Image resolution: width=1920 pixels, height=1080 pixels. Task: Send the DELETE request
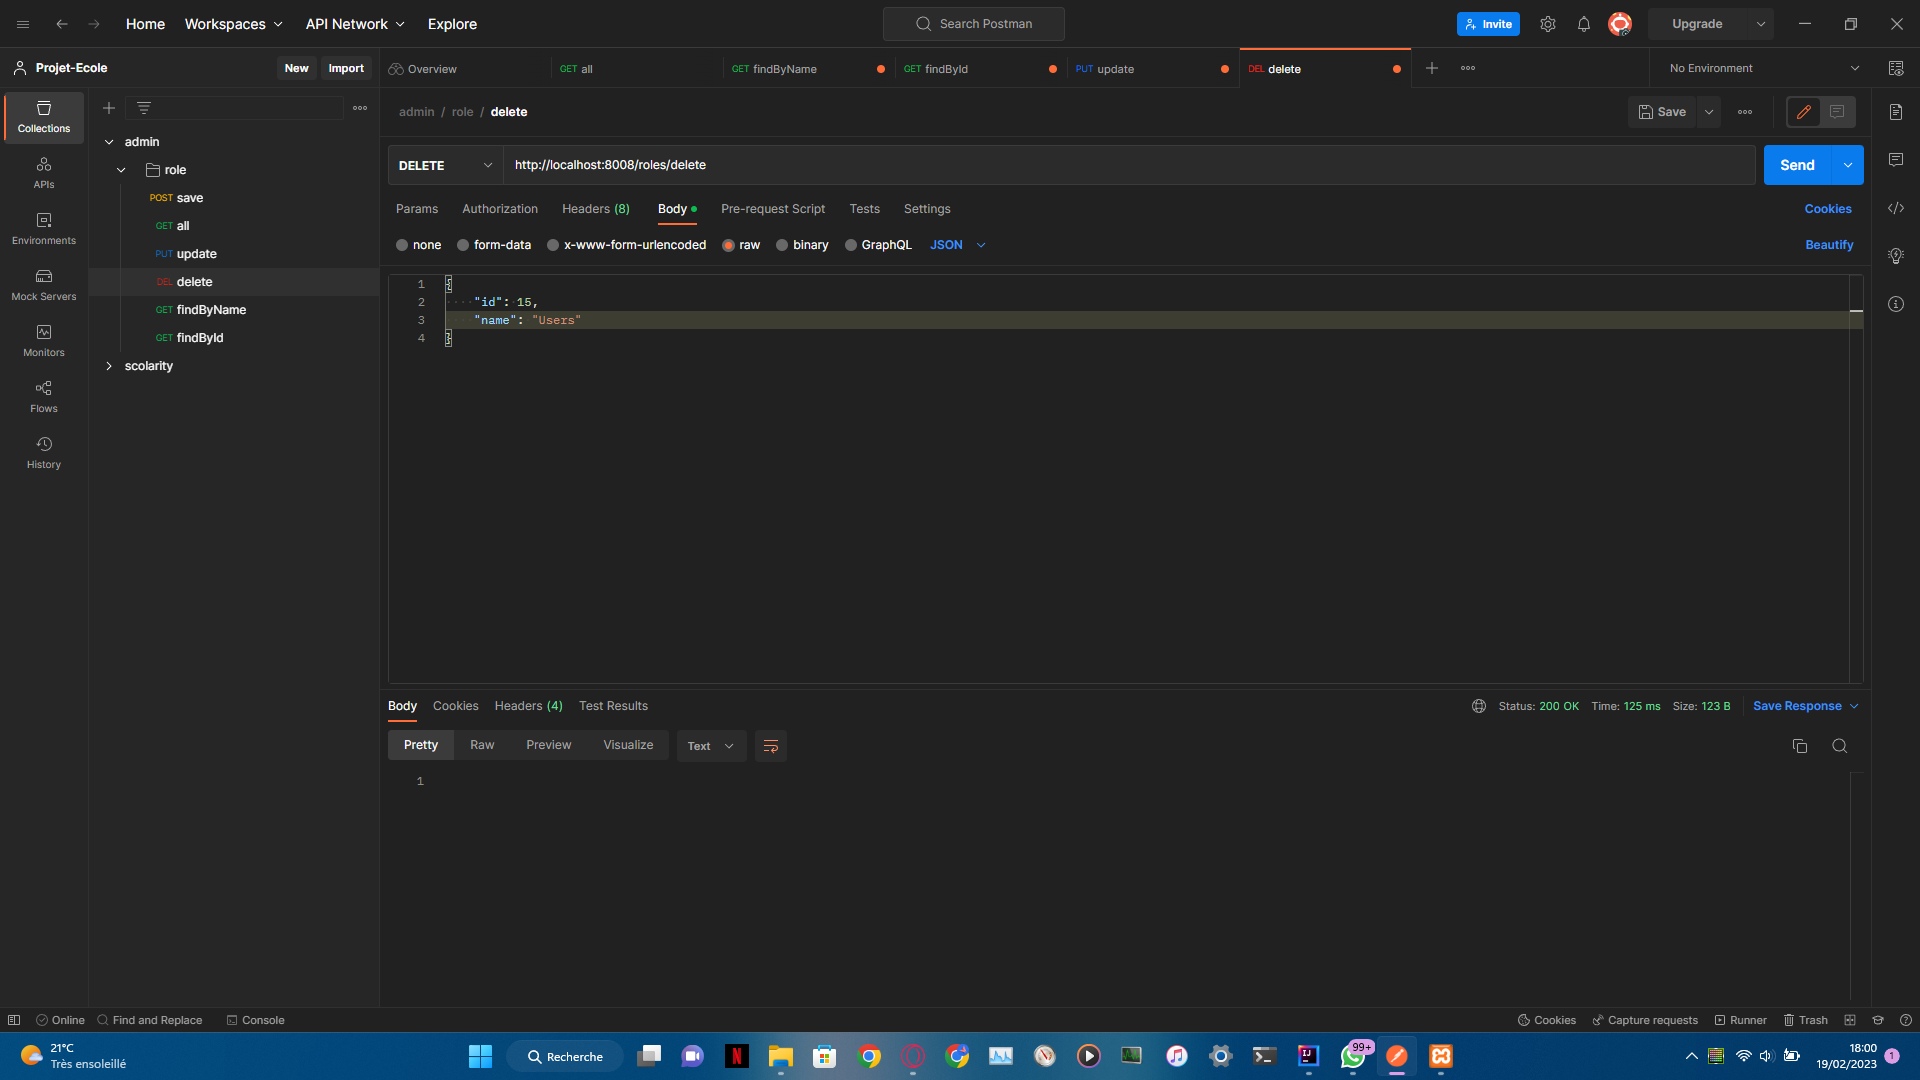click(x=1797, y=165)
